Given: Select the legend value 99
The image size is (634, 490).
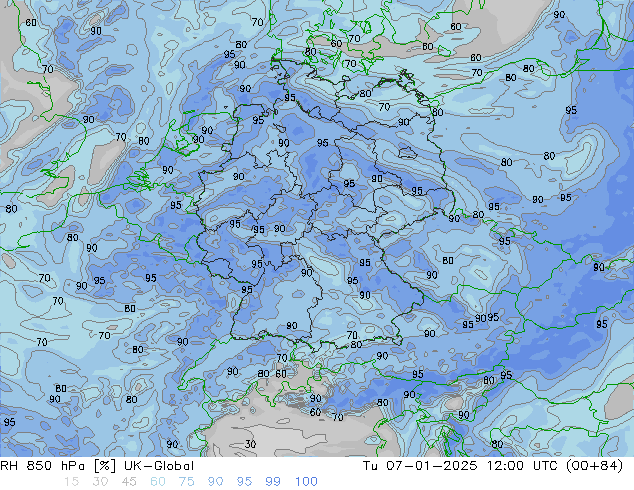Looking at the screenshot, I should [273, 482].
